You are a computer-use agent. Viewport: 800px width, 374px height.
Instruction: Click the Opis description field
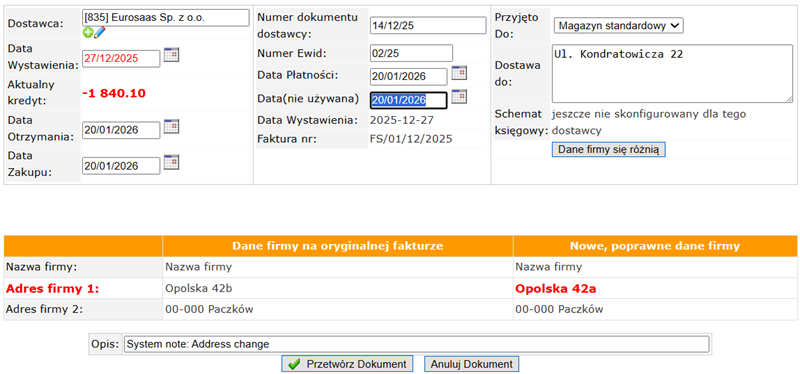(416, 344)
